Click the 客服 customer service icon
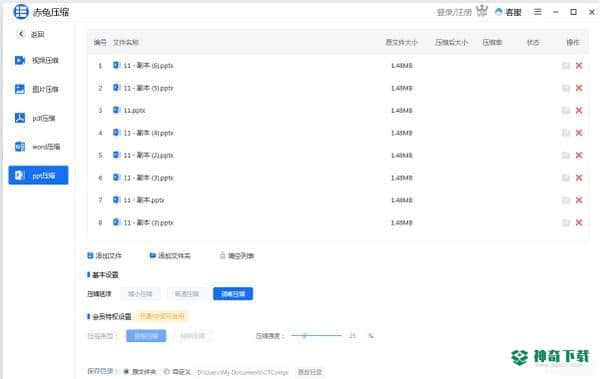Viewport: 600px width, 379px height. pos(498,12)
